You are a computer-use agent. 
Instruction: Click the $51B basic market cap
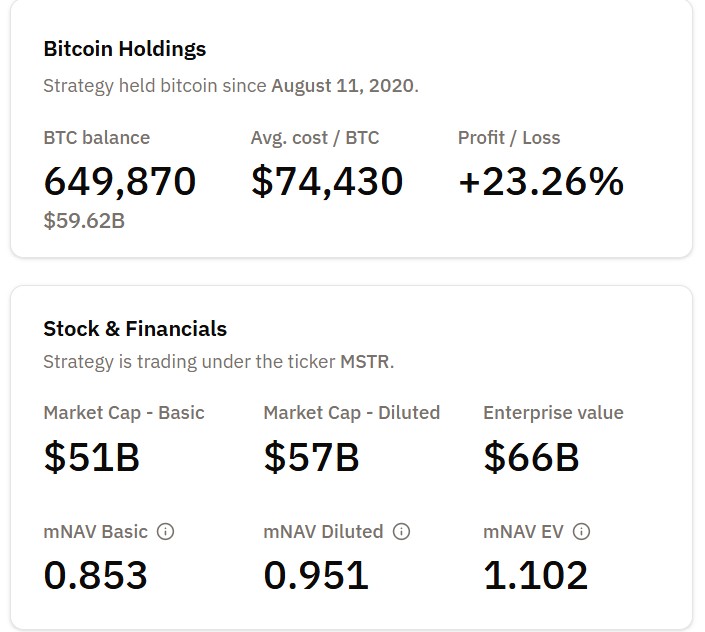(x=91, y=456)
